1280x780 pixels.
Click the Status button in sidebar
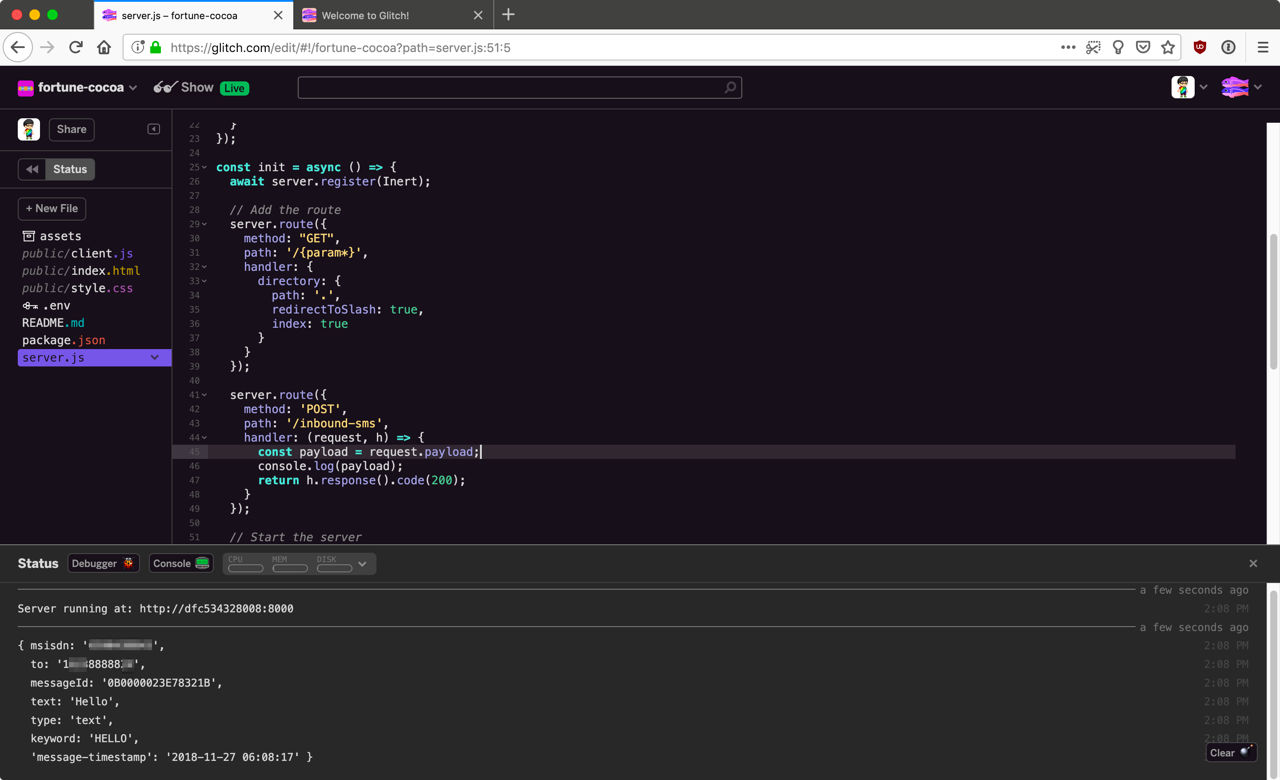pyautogui.click(x=70, y=169)
